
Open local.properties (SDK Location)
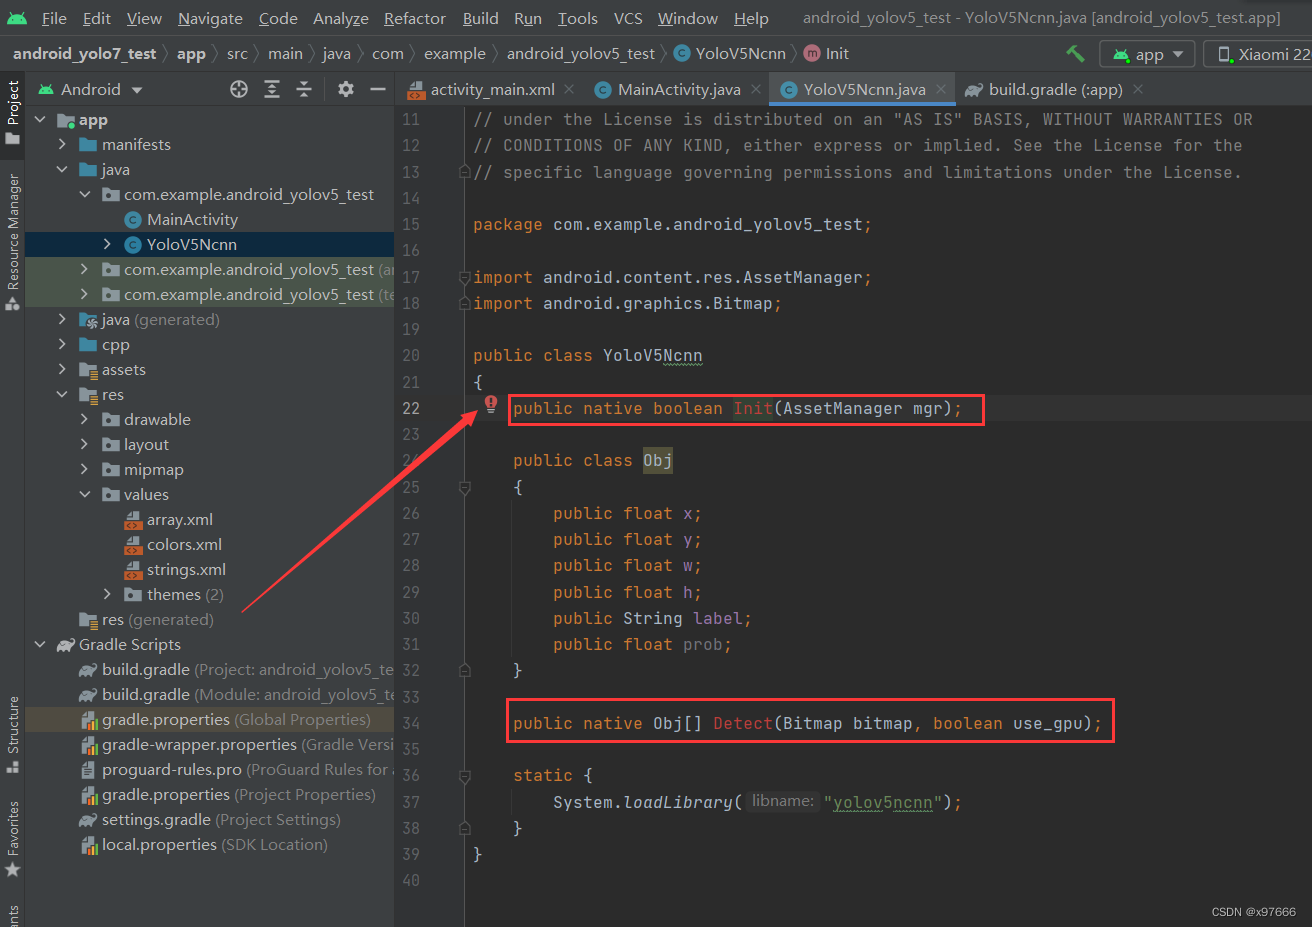204,844
